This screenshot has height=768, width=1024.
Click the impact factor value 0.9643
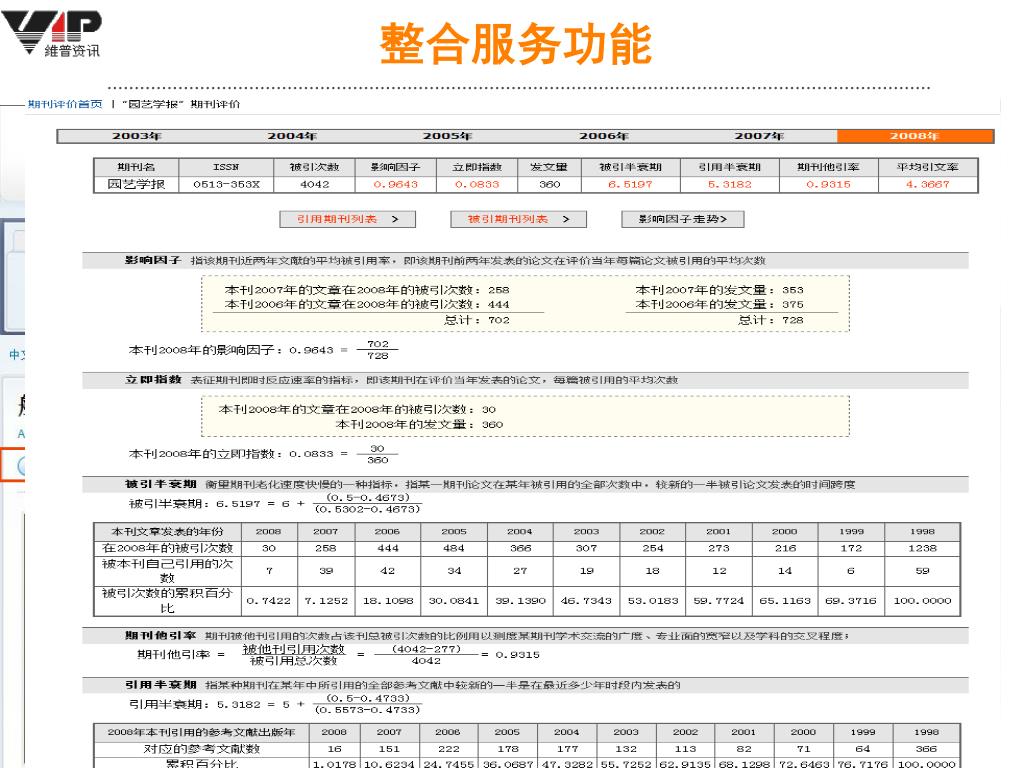point(395,184)
